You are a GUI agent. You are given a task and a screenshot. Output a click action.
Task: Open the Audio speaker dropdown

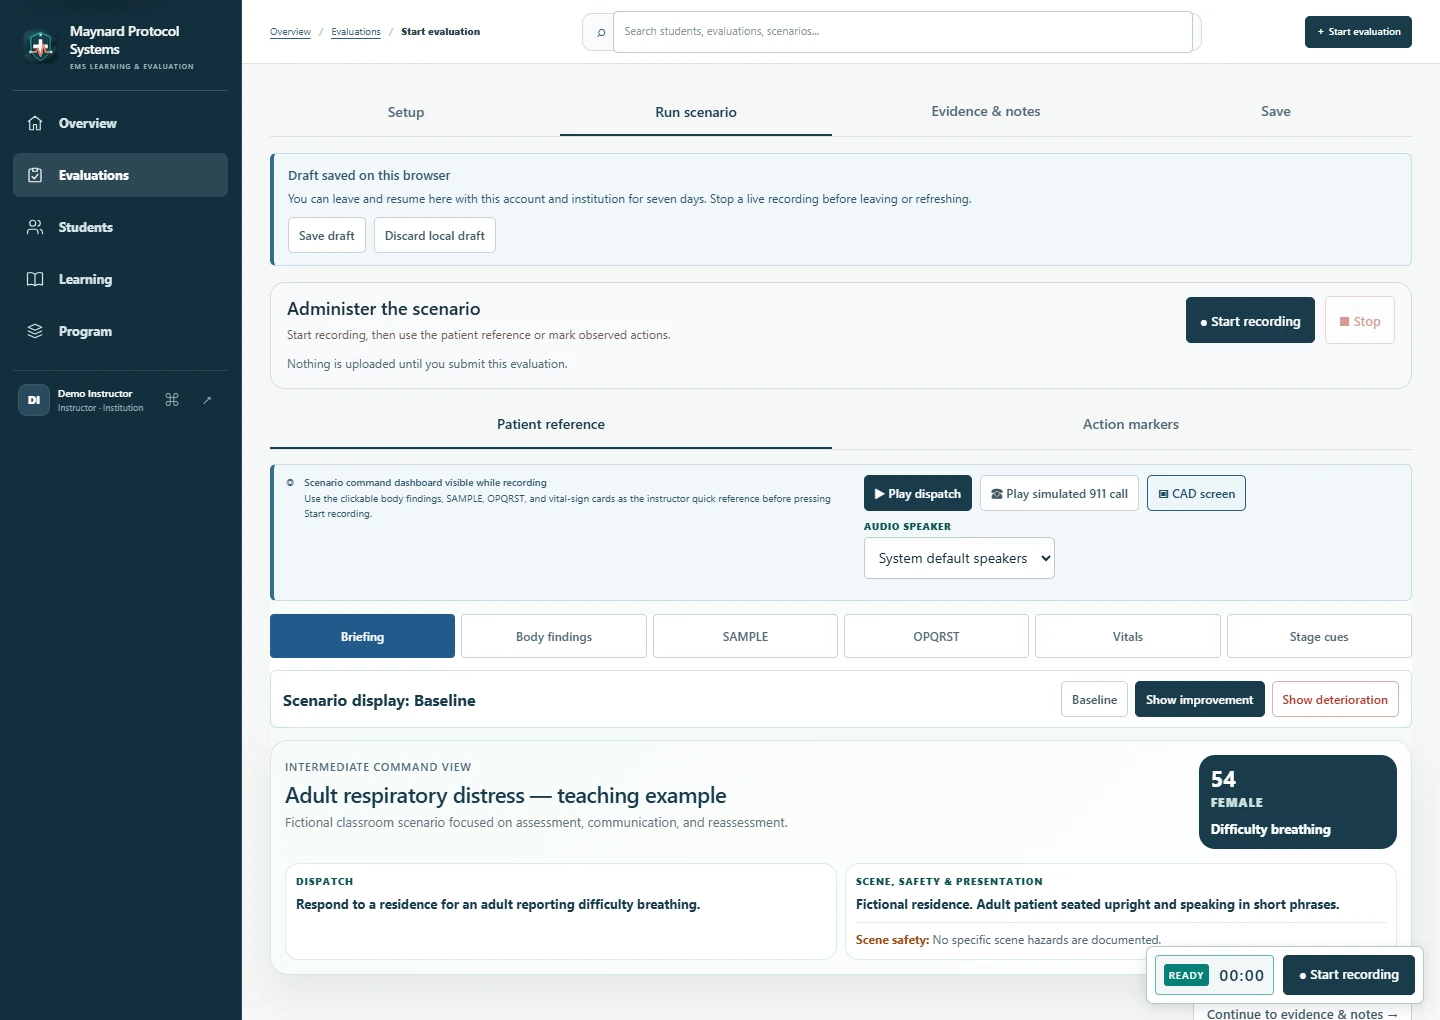(x=959, y=558)
